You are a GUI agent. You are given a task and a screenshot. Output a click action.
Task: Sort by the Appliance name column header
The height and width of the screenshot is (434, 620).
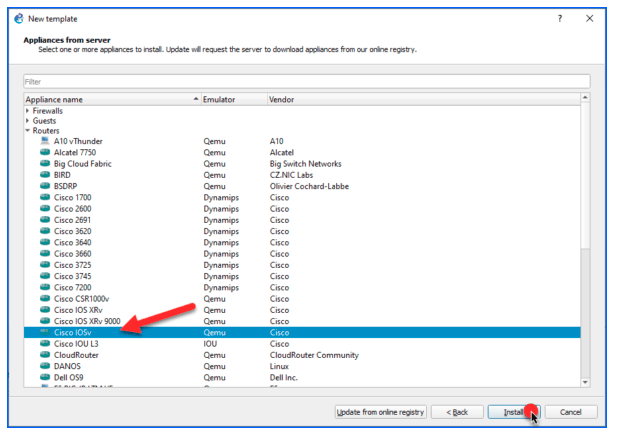click(x=110, y=100)
